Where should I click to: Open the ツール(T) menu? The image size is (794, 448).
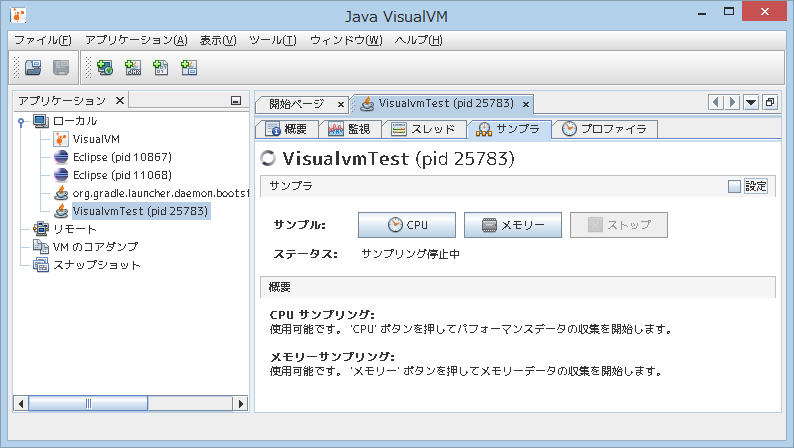click(x=272, y=40)
